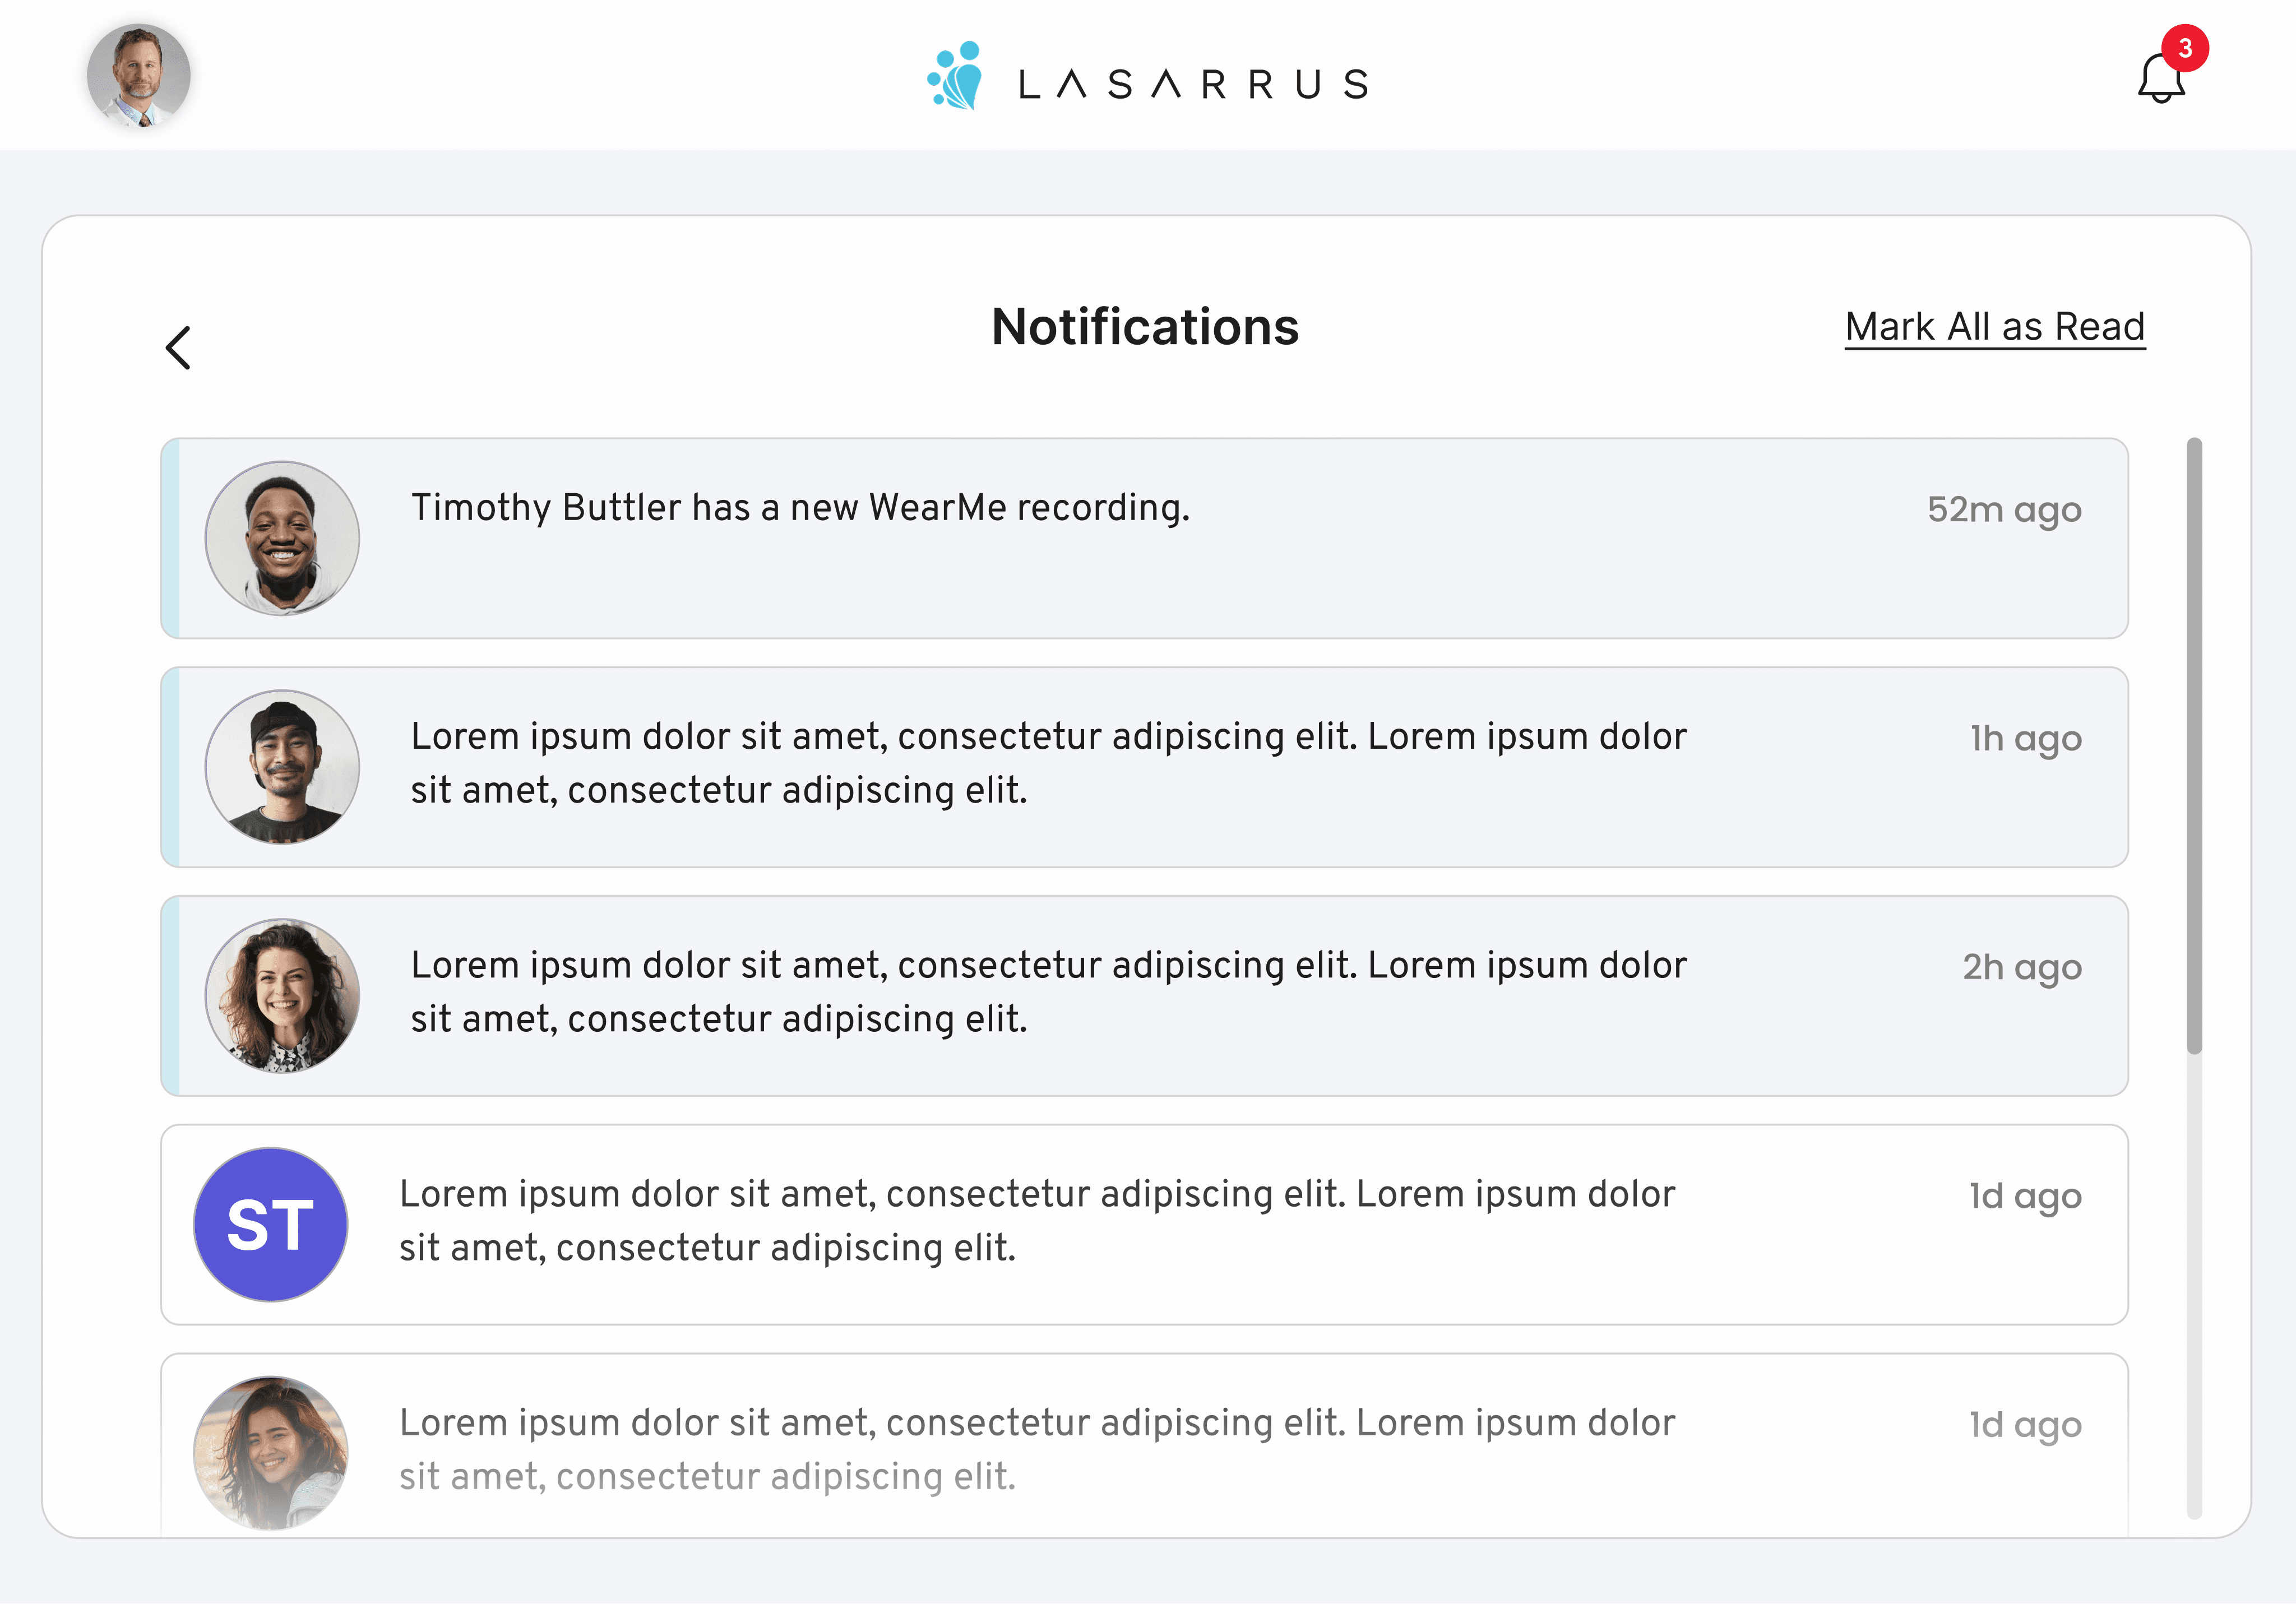Click the 52m ago timestamp
This screenshot has width=2296, height=1604.
2004,510
